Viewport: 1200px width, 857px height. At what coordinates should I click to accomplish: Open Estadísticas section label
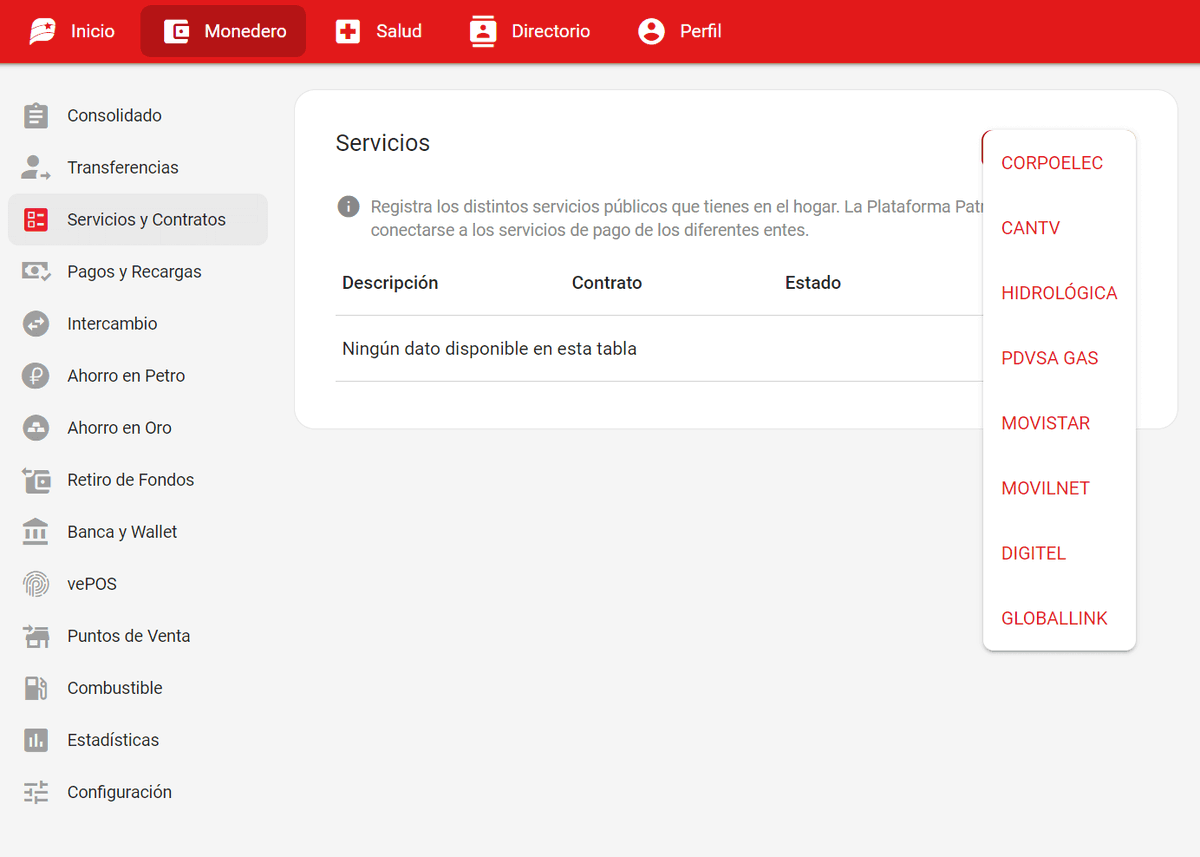[113, 740]
